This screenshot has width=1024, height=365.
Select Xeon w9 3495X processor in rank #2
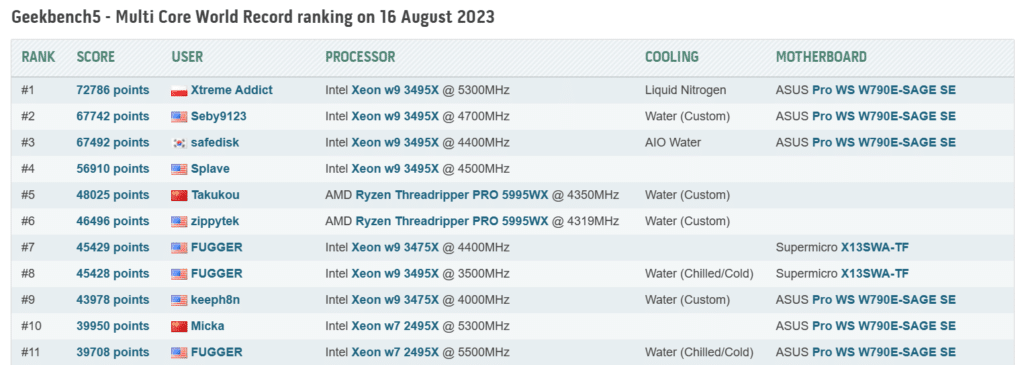point(395,116)
